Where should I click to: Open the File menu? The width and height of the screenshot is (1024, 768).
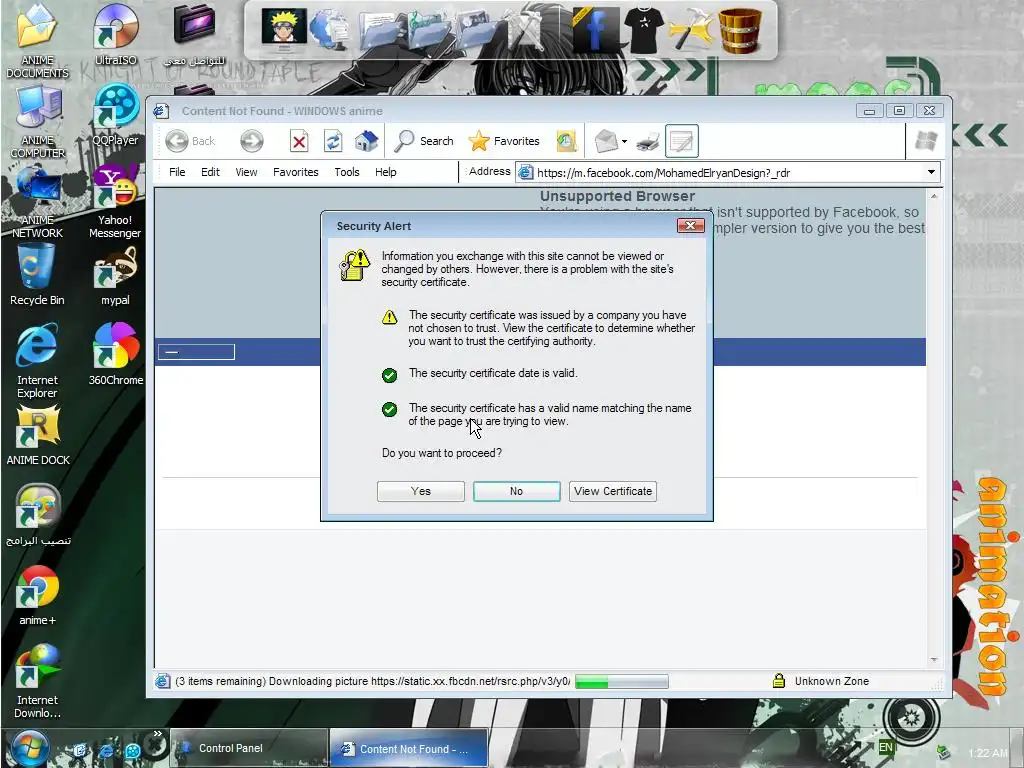click(x=177, y=172)
